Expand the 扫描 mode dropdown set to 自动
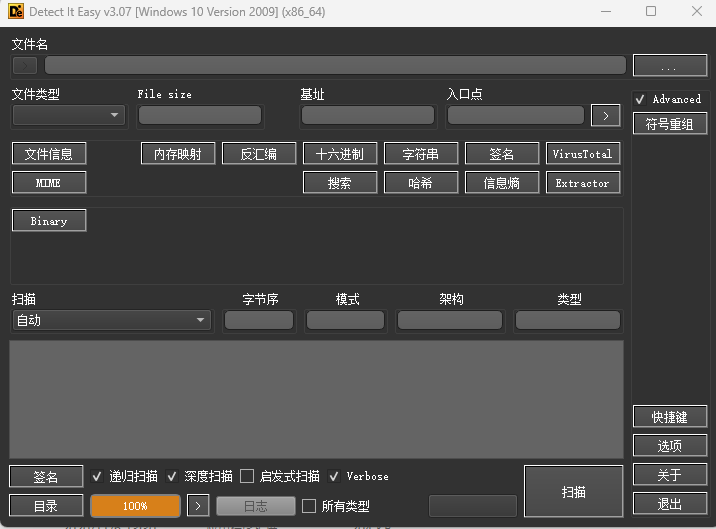Image resolution: width=716 pixels, height=529 pixels. (x=111, y=320)
